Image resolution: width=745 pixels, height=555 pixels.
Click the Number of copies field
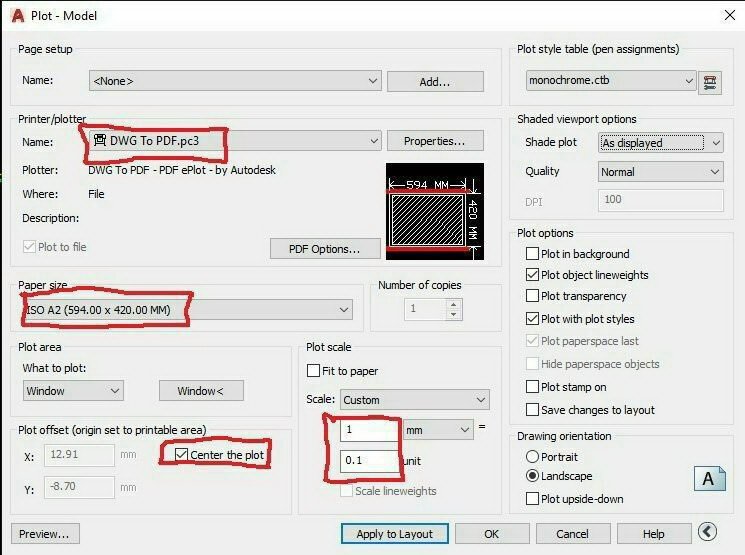426,309
